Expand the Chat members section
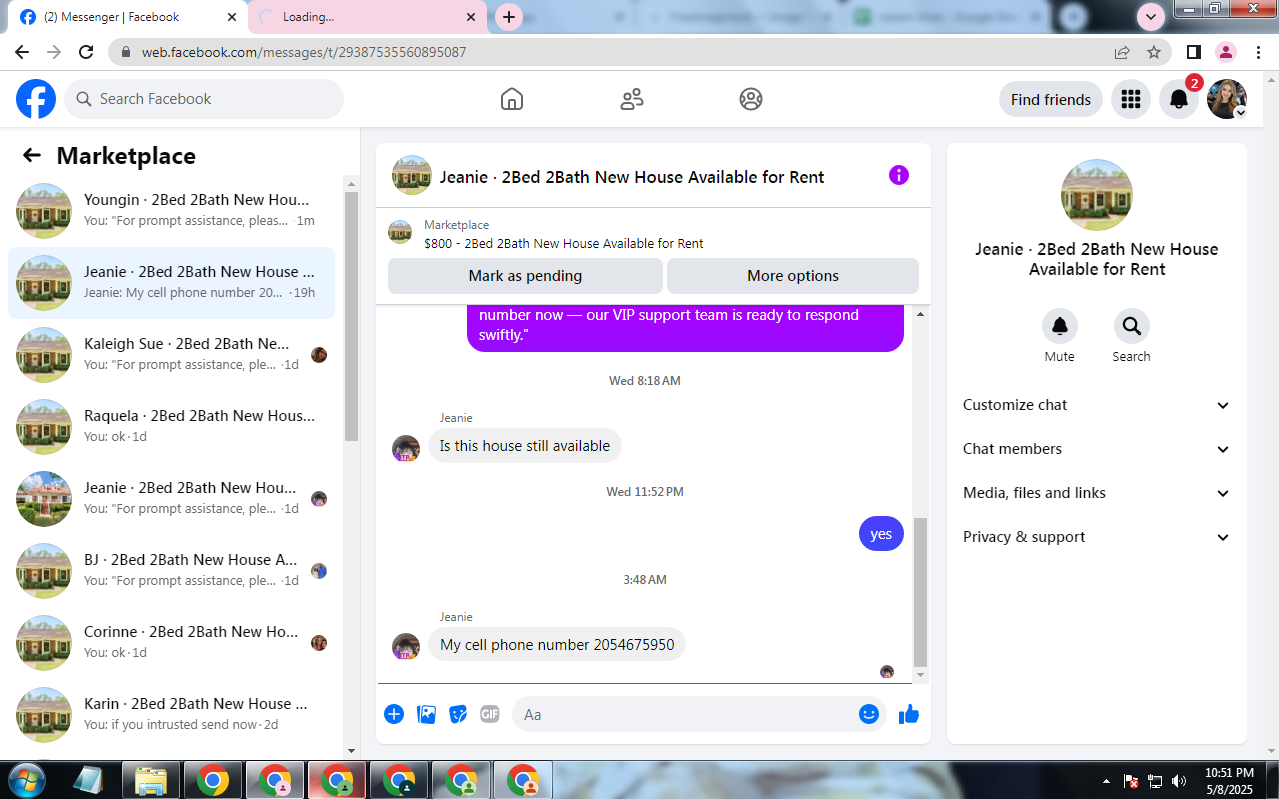This screenshot has width=1279, height=799. click(x=1097, y=449)
